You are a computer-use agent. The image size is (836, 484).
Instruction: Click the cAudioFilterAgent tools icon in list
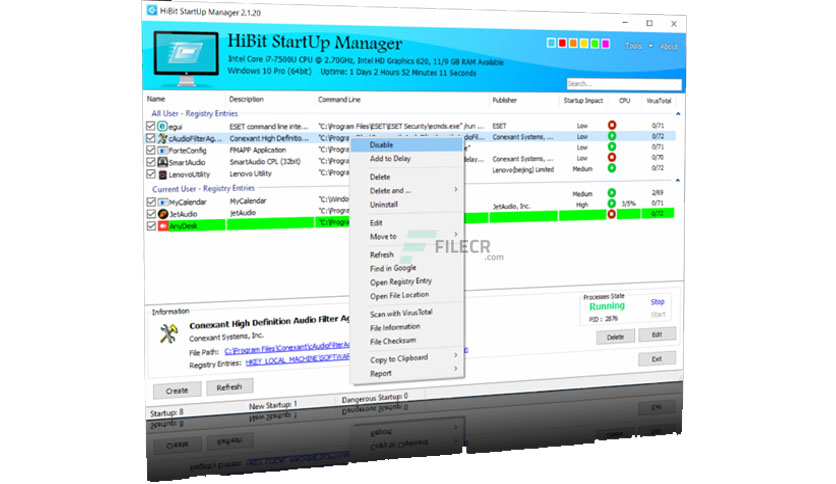point(163,138)
